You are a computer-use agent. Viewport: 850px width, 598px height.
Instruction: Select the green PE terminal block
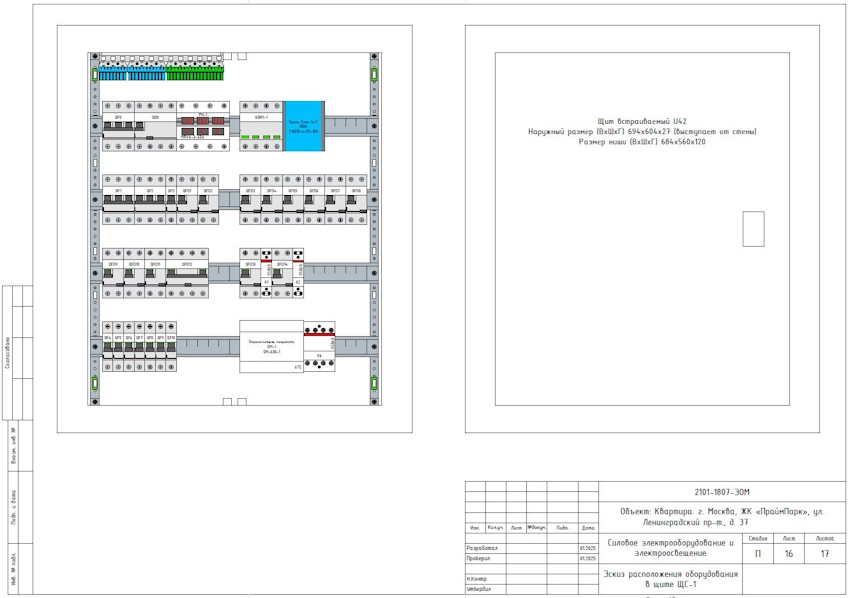pyautogui.click(x=195, y=74)
